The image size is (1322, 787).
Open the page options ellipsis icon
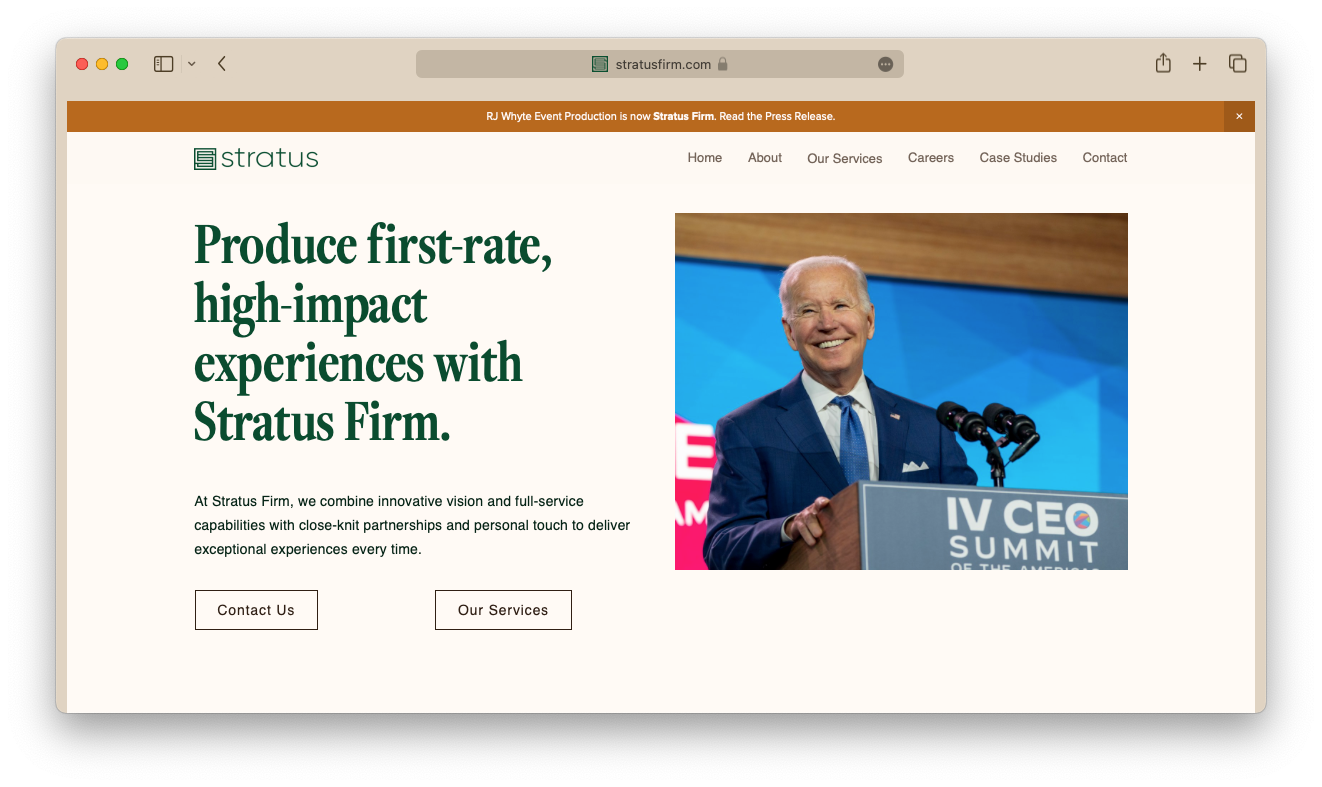[x=885, y=64]
